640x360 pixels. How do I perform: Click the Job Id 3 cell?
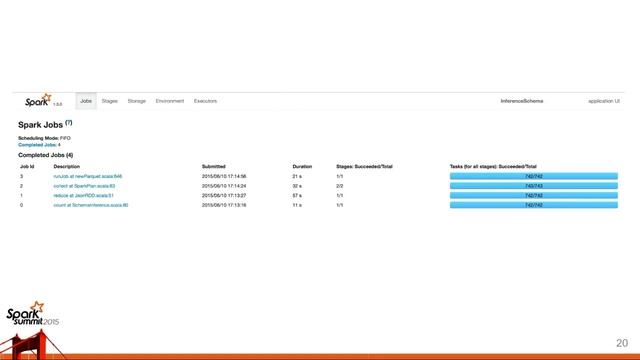coord(22,176)
